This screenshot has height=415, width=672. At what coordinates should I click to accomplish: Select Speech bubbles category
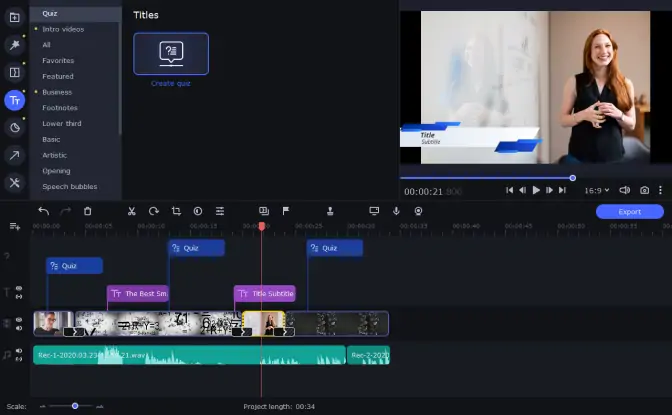click(69, 186)
